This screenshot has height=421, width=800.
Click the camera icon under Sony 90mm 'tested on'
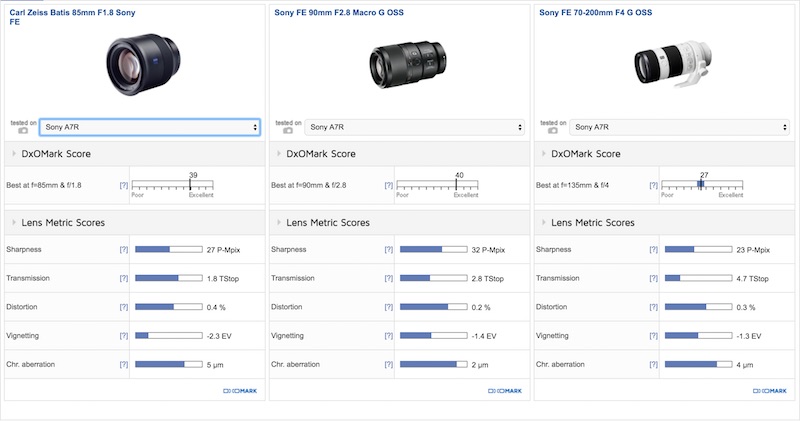click(x=288, y=131)
